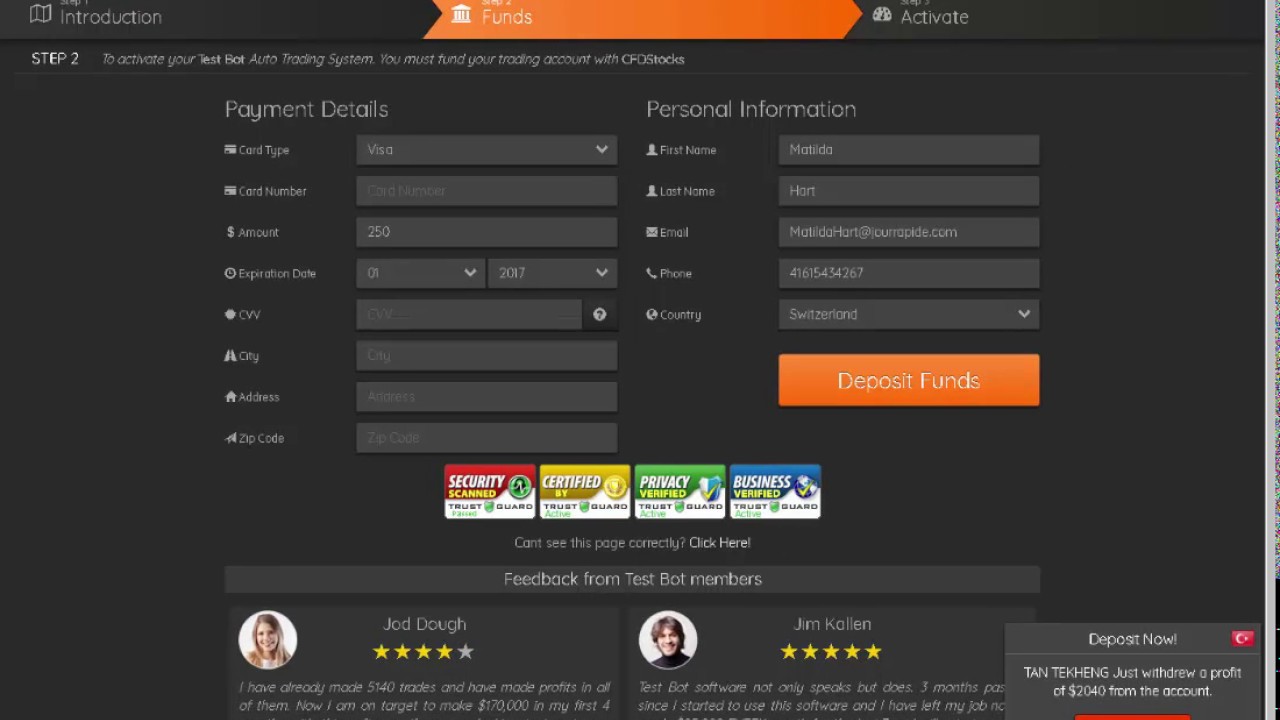Click the First Name person icon
Image resolution: width=1280 pixels, height=720 pixels.
pyautogui.click(x=652, y=150)
